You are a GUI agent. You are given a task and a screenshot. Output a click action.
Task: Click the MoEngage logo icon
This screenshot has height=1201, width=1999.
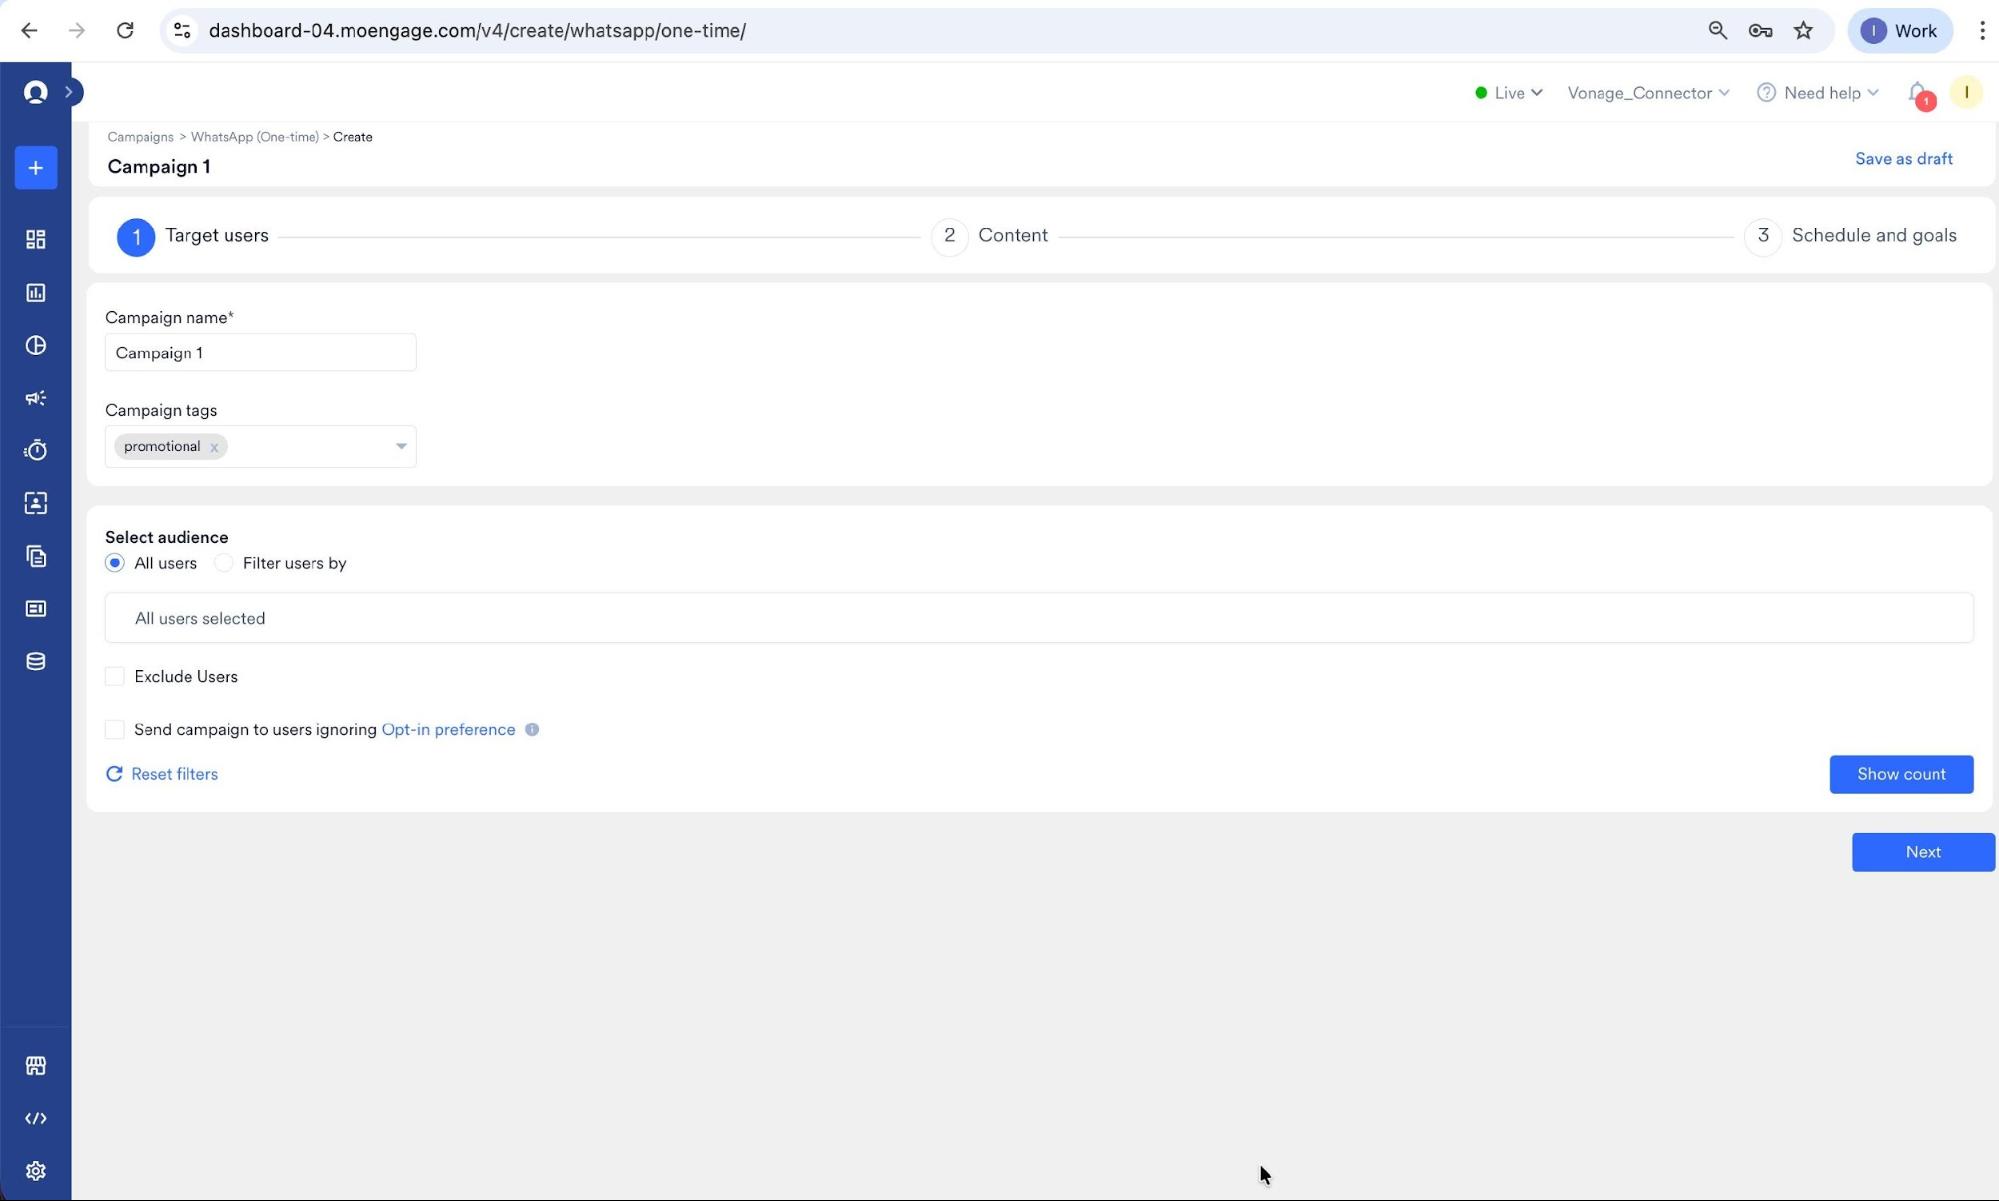point(35,92)
